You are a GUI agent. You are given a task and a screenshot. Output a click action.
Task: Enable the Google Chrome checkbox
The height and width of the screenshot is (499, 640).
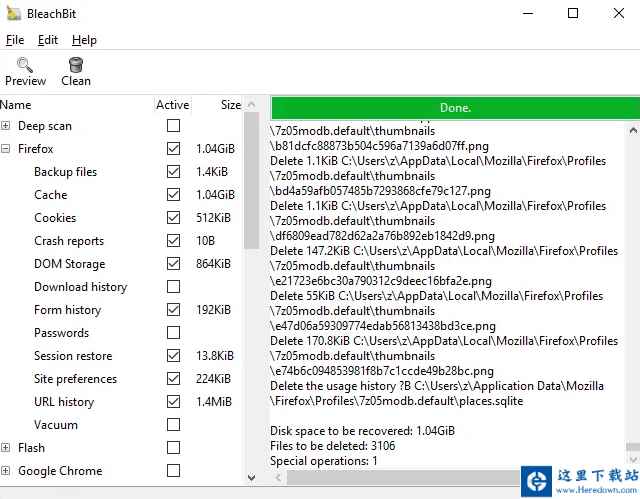[173, 470]
